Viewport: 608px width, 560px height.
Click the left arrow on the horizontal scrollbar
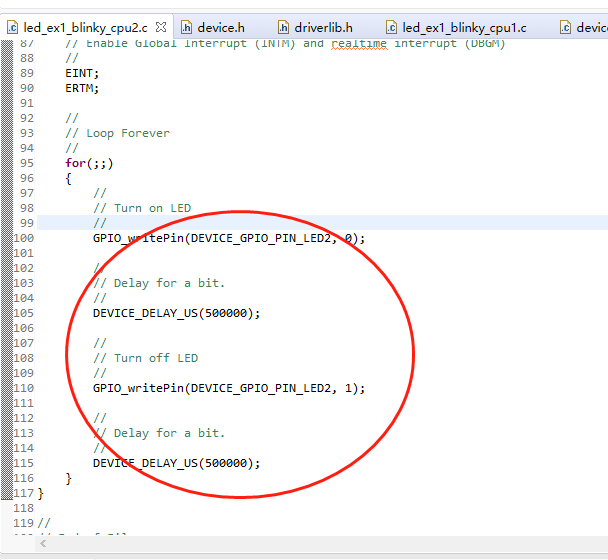[43, 543]
